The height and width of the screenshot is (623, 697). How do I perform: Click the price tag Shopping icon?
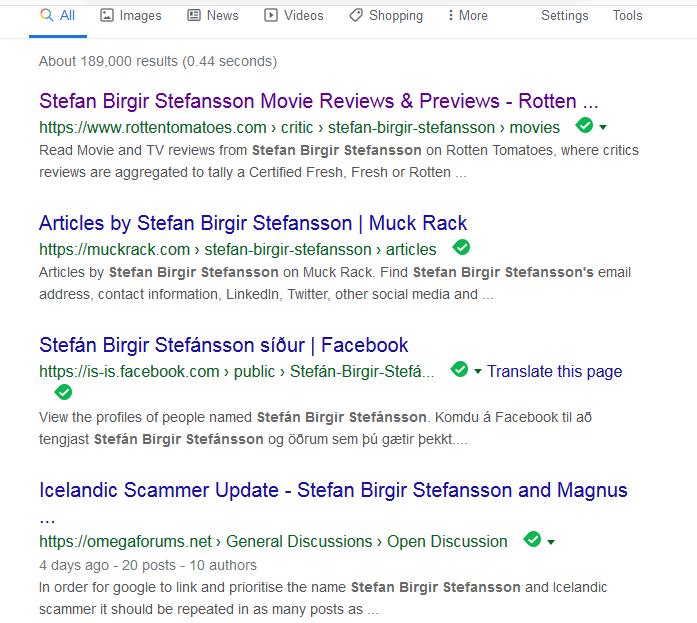pyautogui.click(x=356, y=15)
